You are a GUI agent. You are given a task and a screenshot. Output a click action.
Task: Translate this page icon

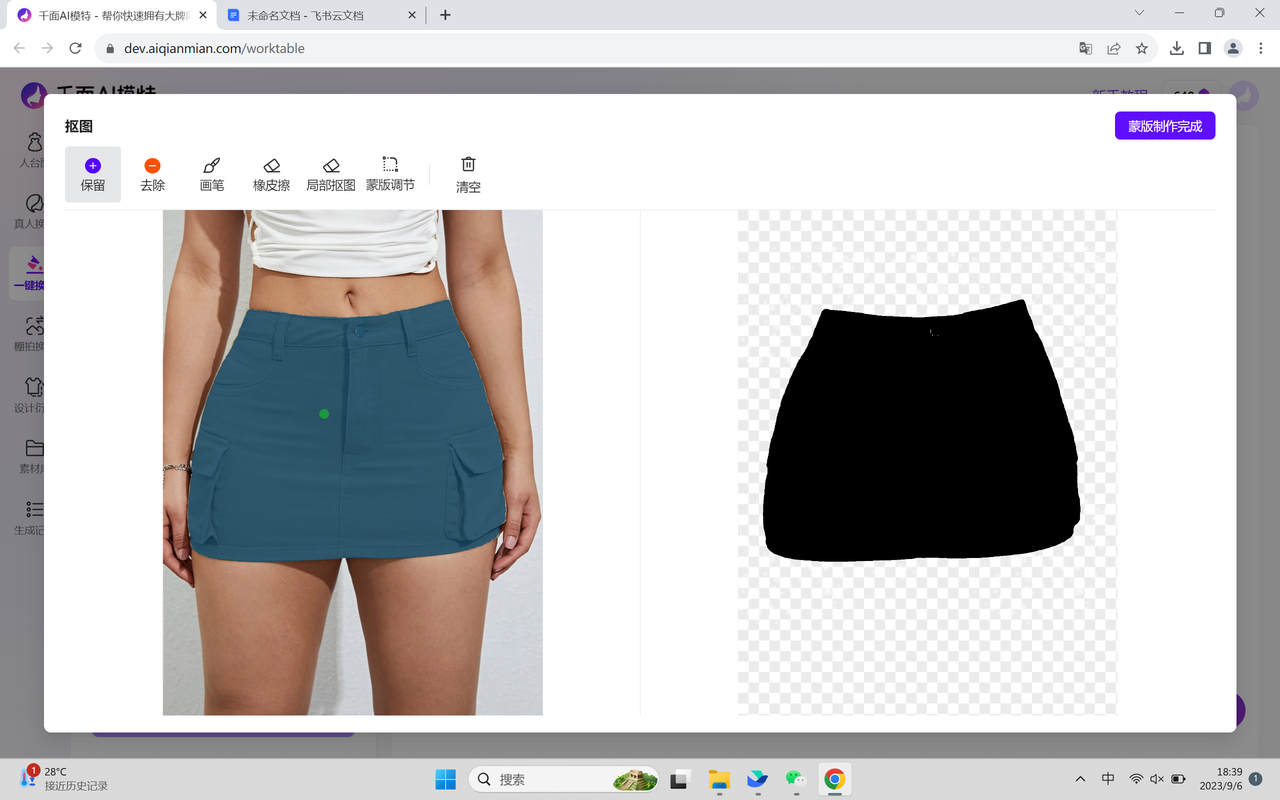point(1086,48)
